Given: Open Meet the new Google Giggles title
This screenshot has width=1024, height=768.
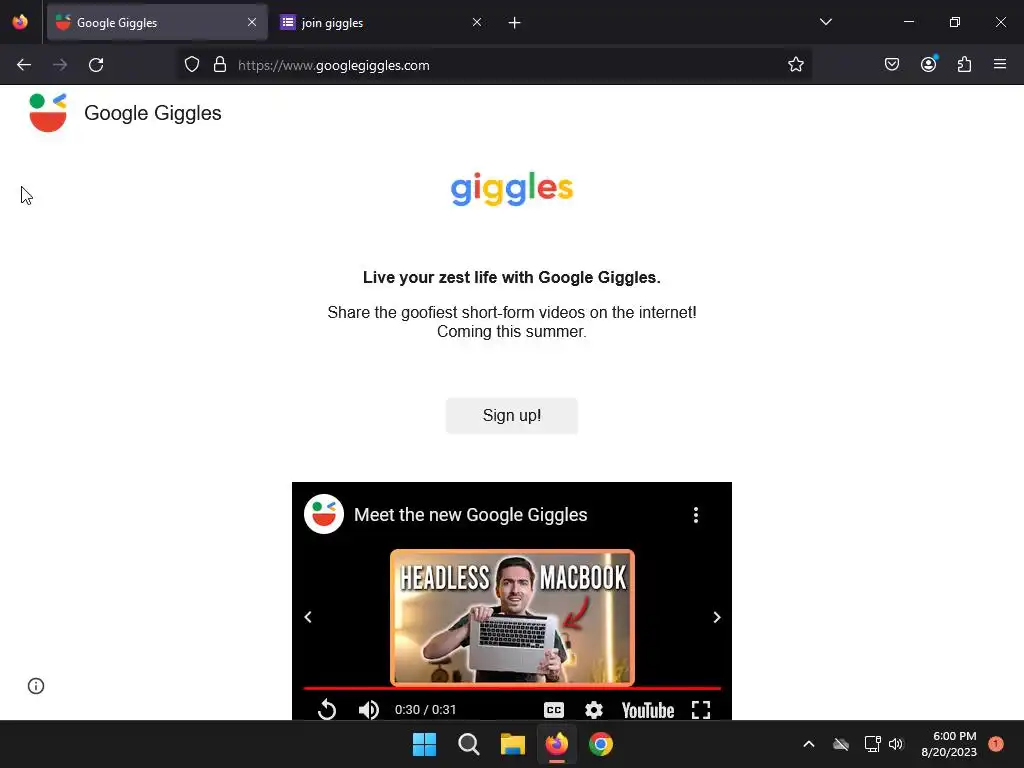Looking at the screenshot, I should pos(470,515).
